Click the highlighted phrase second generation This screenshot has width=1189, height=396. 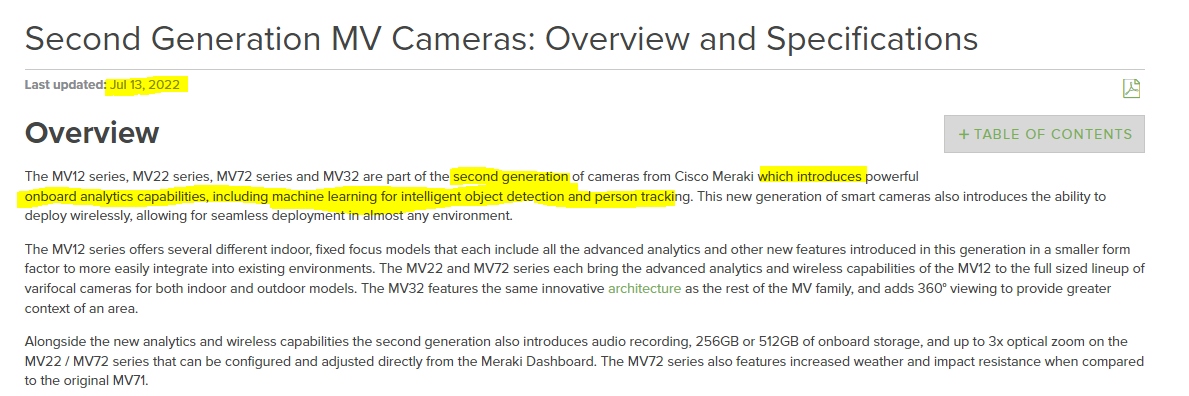510,177
